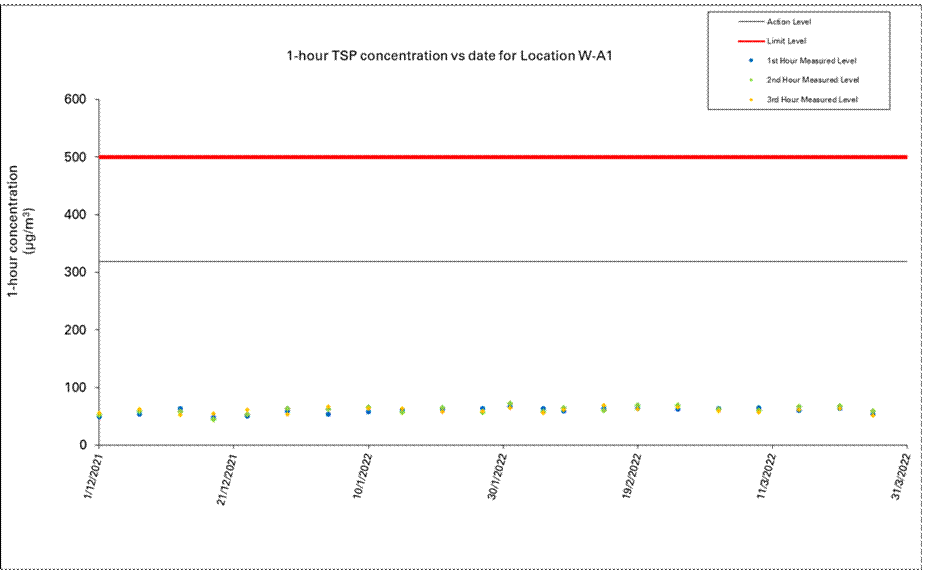This screenshot has width=925, height=576.
Task: Click the red Limit Level line
Action: pos(500,157)
